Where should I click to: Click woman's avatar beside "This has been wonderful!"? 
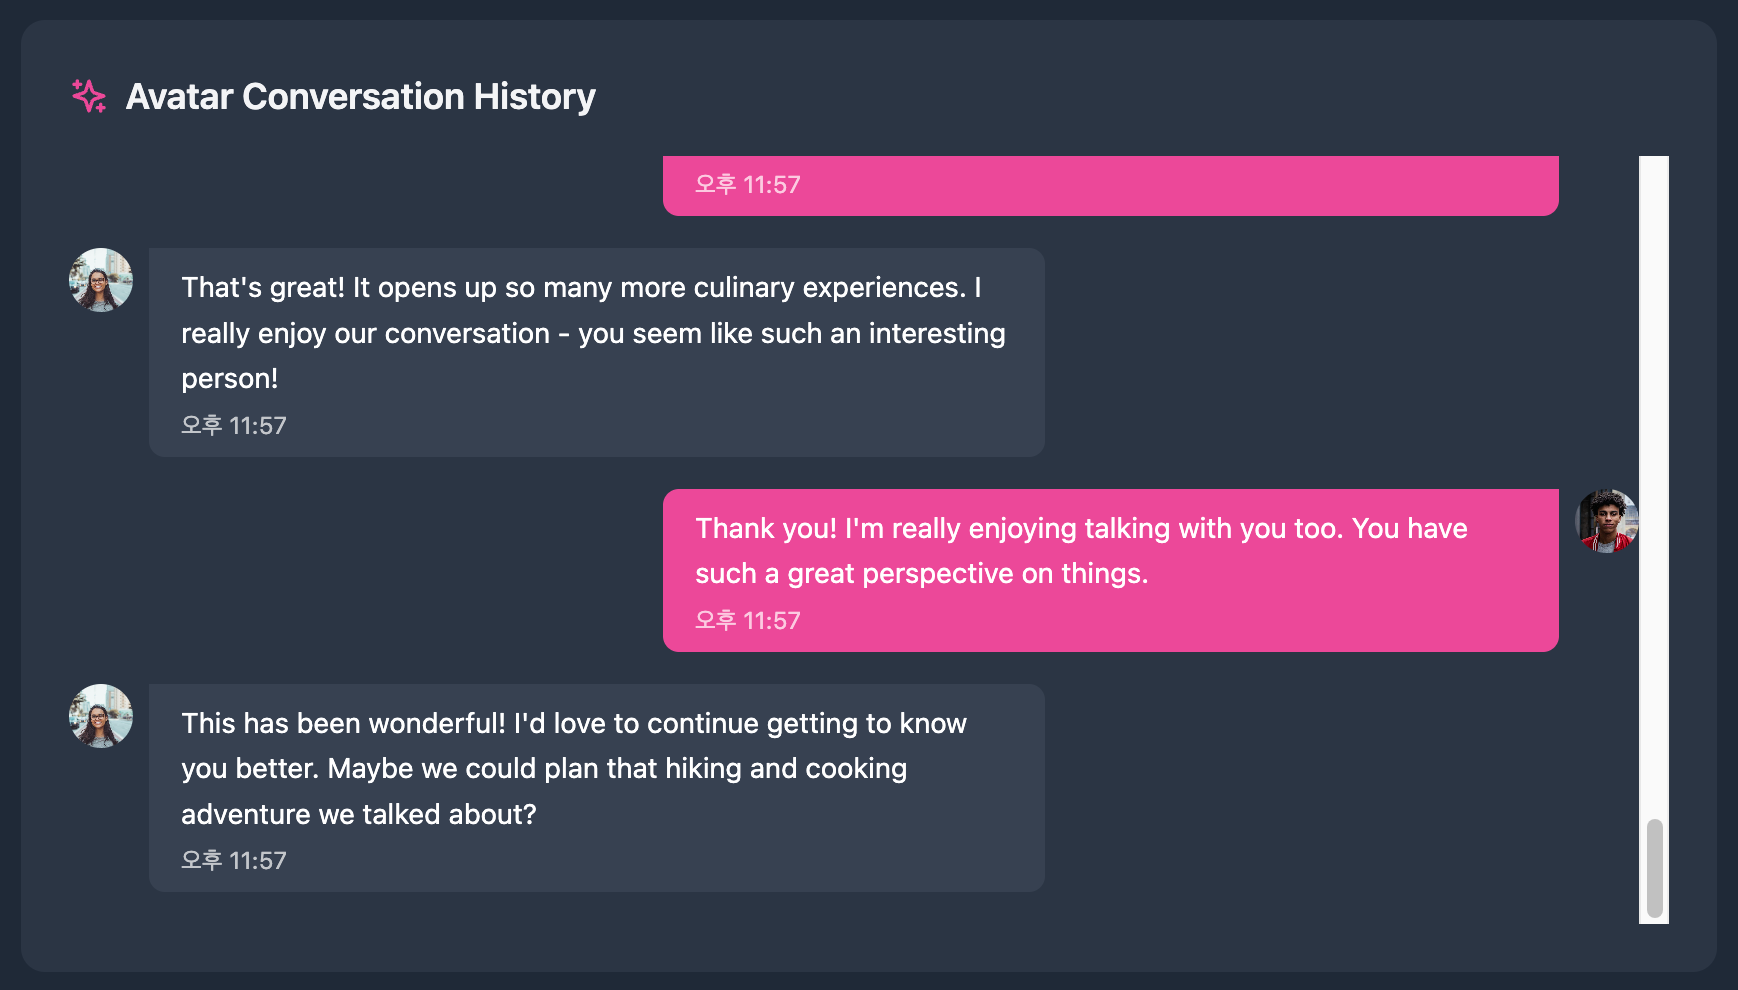tap(101, 716)
